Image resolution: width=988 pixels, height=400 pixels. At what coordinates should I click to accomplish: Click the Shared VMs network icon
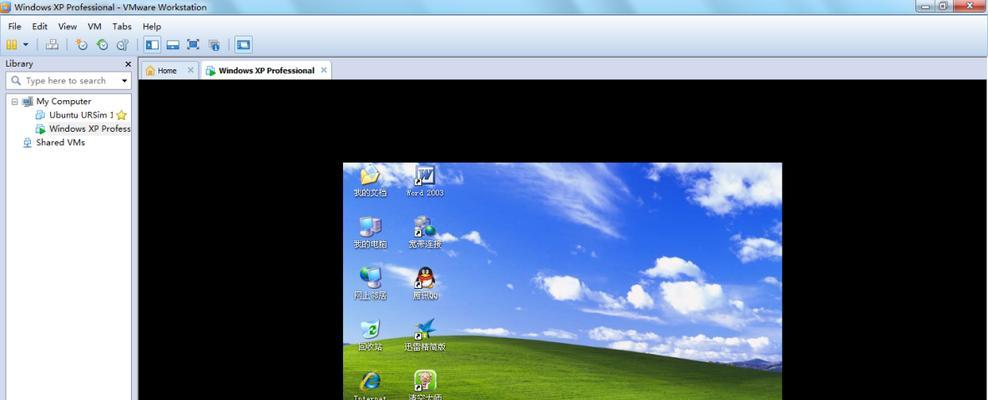pyautogui.click(x=27, y=142)
